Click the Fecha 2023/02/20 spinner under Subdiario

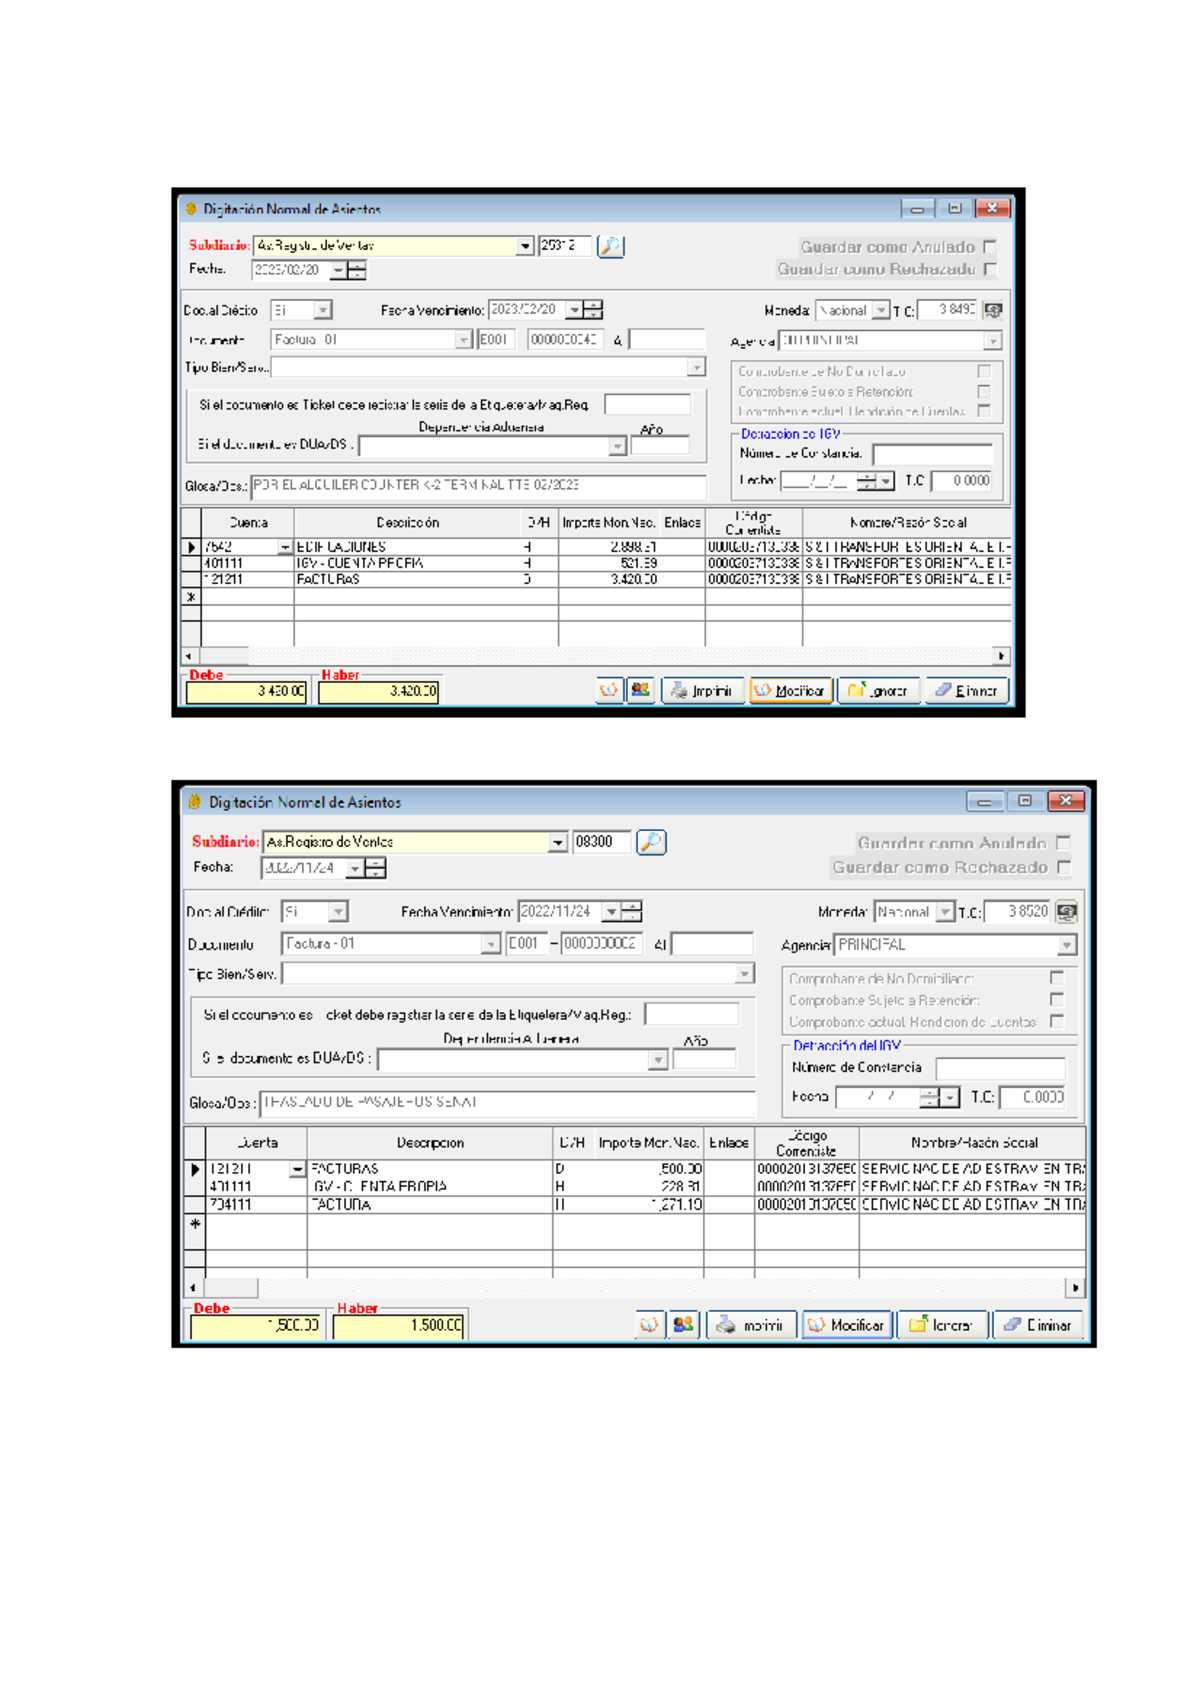(x=357, y=270)
